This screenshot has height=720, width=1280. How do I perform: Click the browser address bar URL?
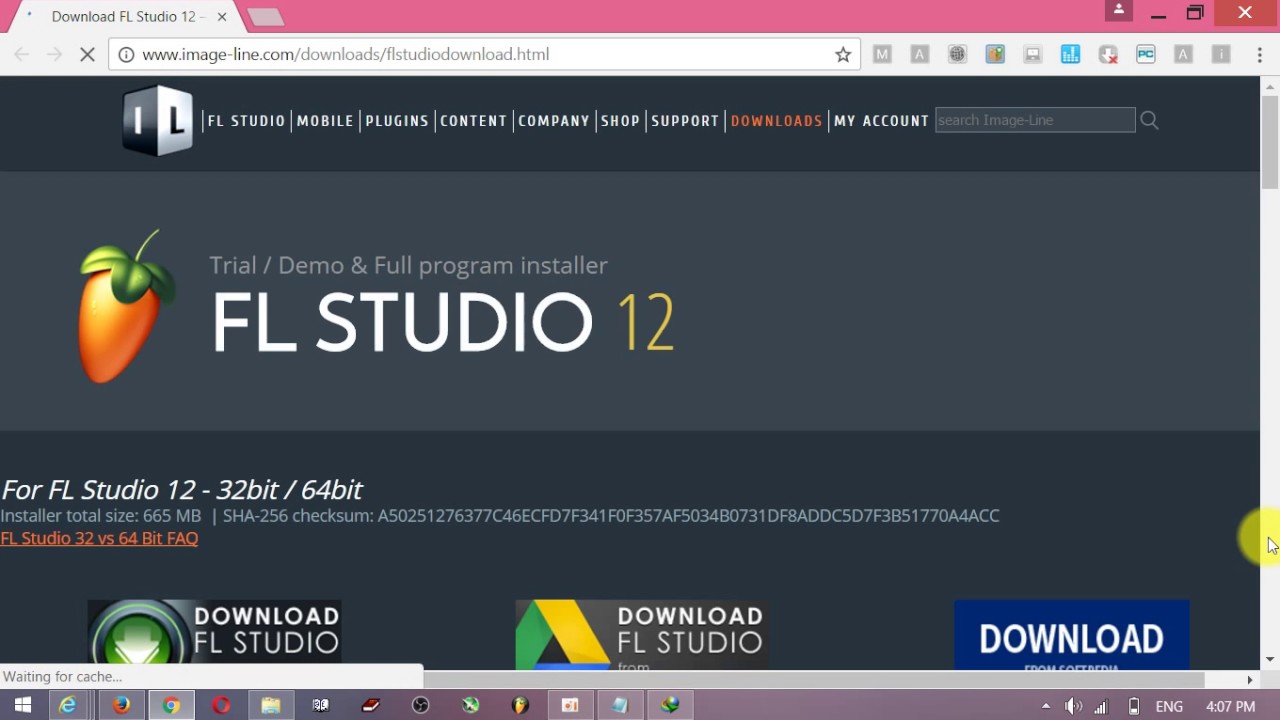(346, 55)
